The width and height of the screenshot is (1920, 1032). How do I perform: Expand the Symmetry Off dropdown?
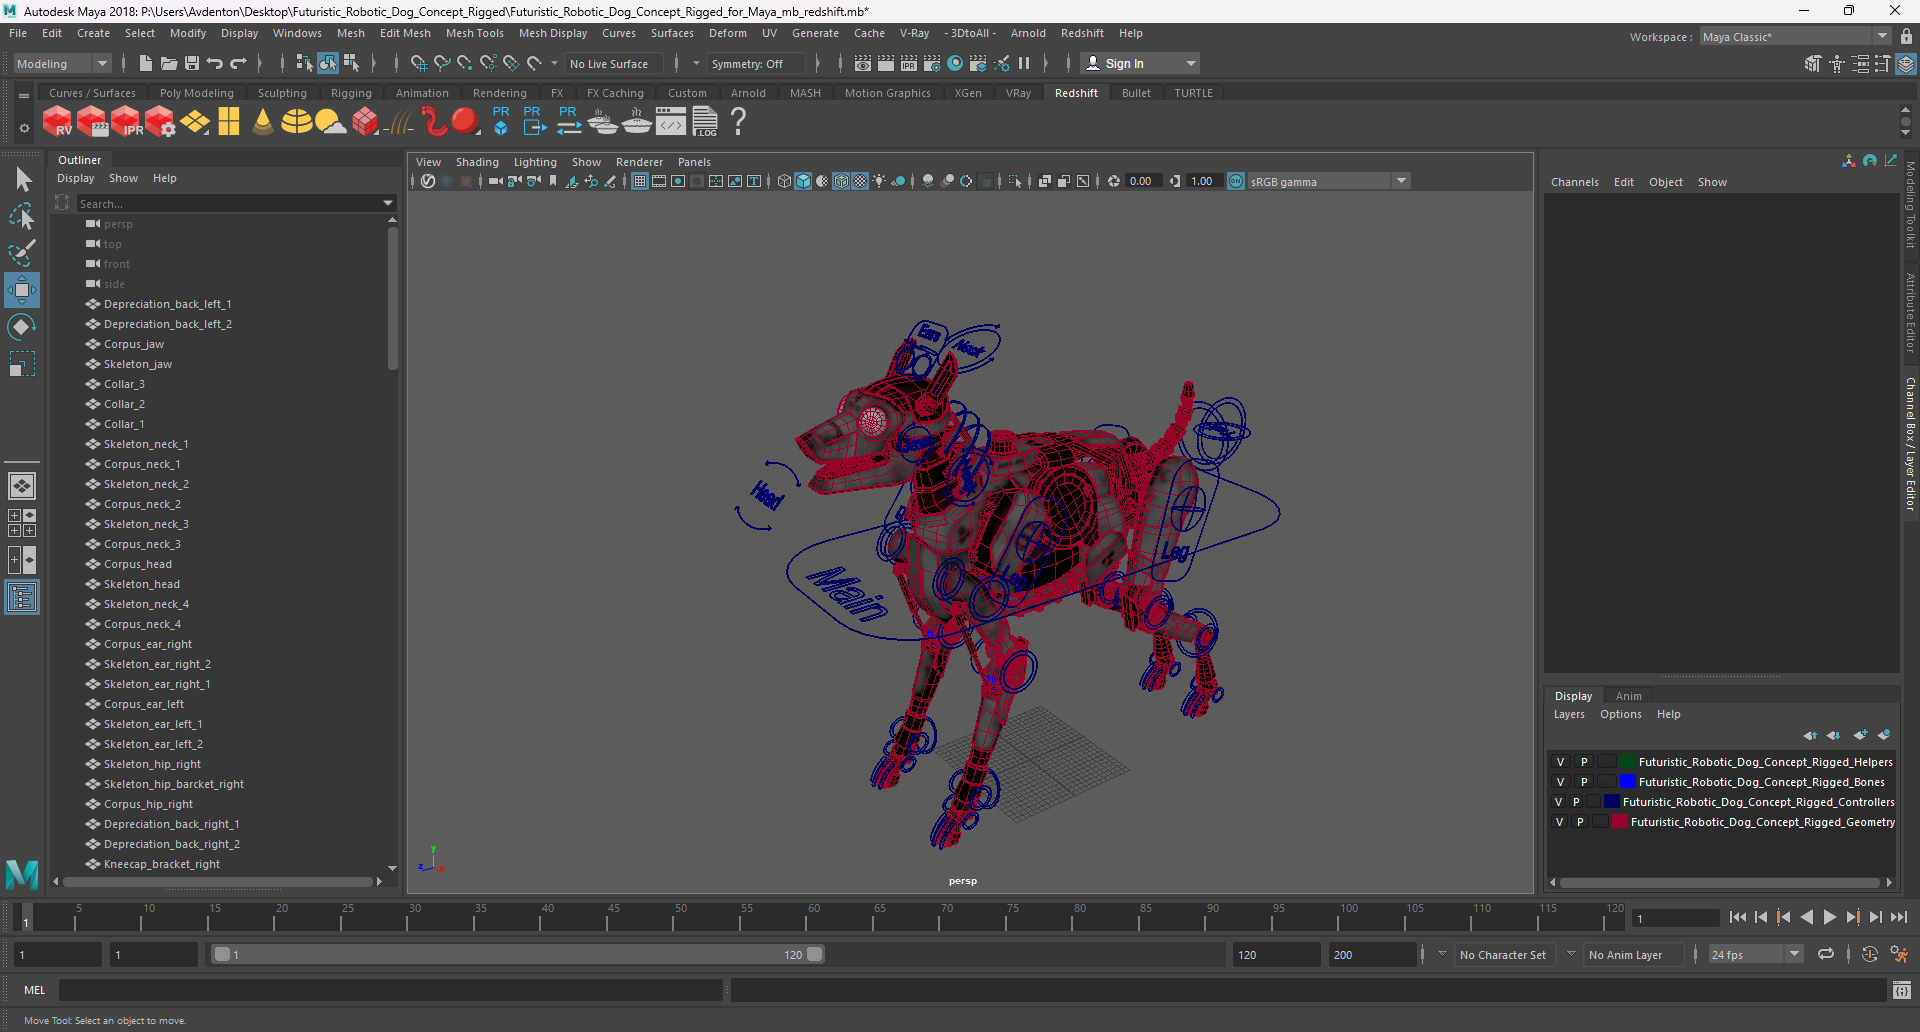tap(756, 63)
